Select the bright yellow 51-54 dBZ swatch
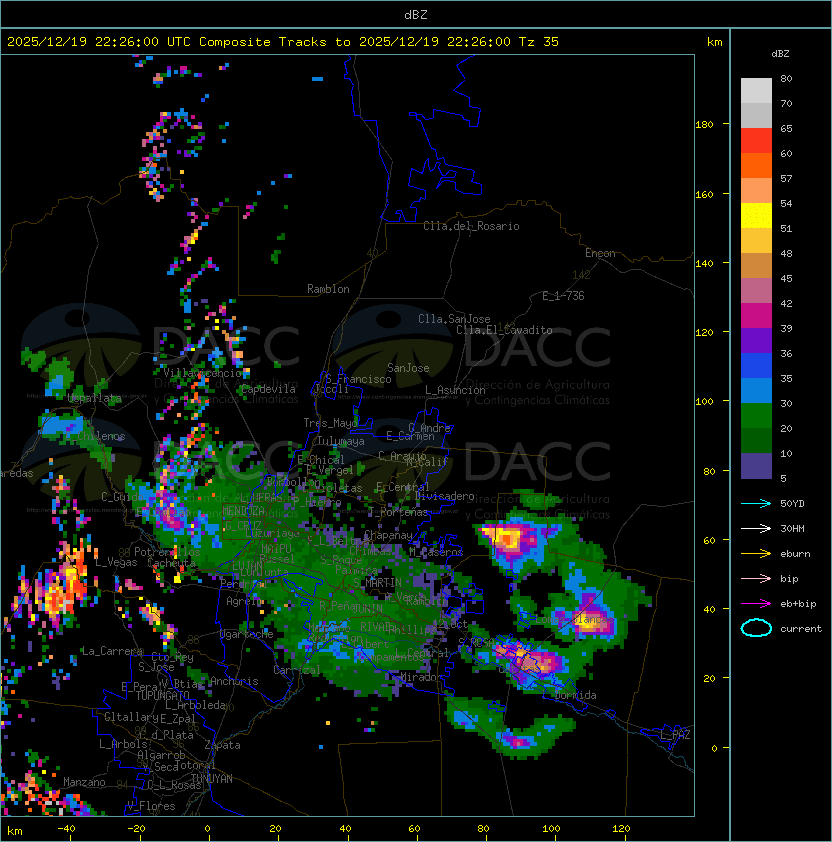 point(756,216)
